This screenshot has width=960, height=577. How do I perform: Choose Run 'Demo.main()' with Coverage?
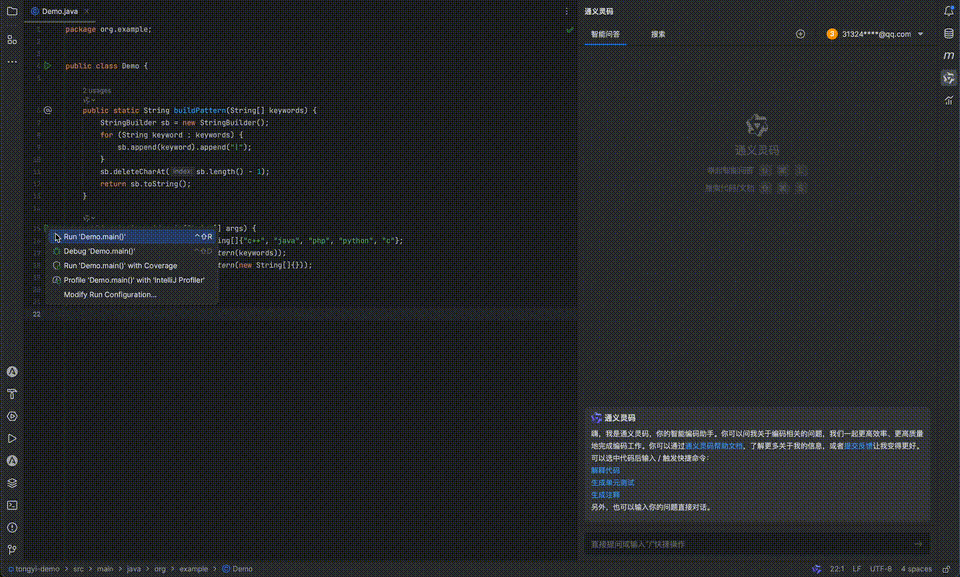(x=120, y=266)
